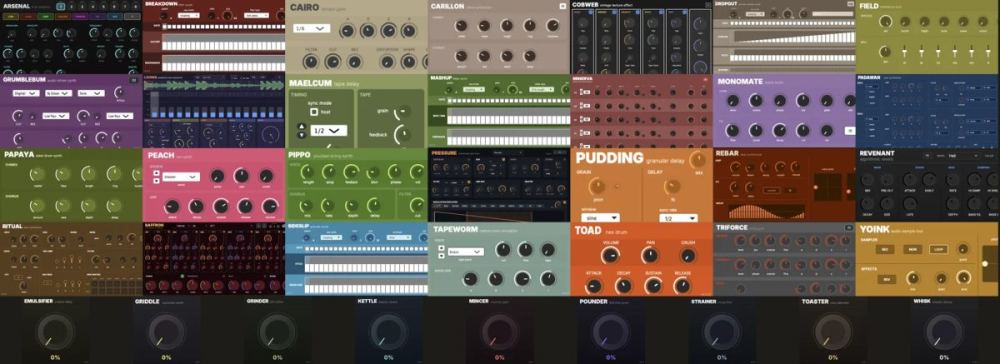Click the waveform display in the looper plugin
Viewport: 1000px width, 364px height.
[214, 85]
